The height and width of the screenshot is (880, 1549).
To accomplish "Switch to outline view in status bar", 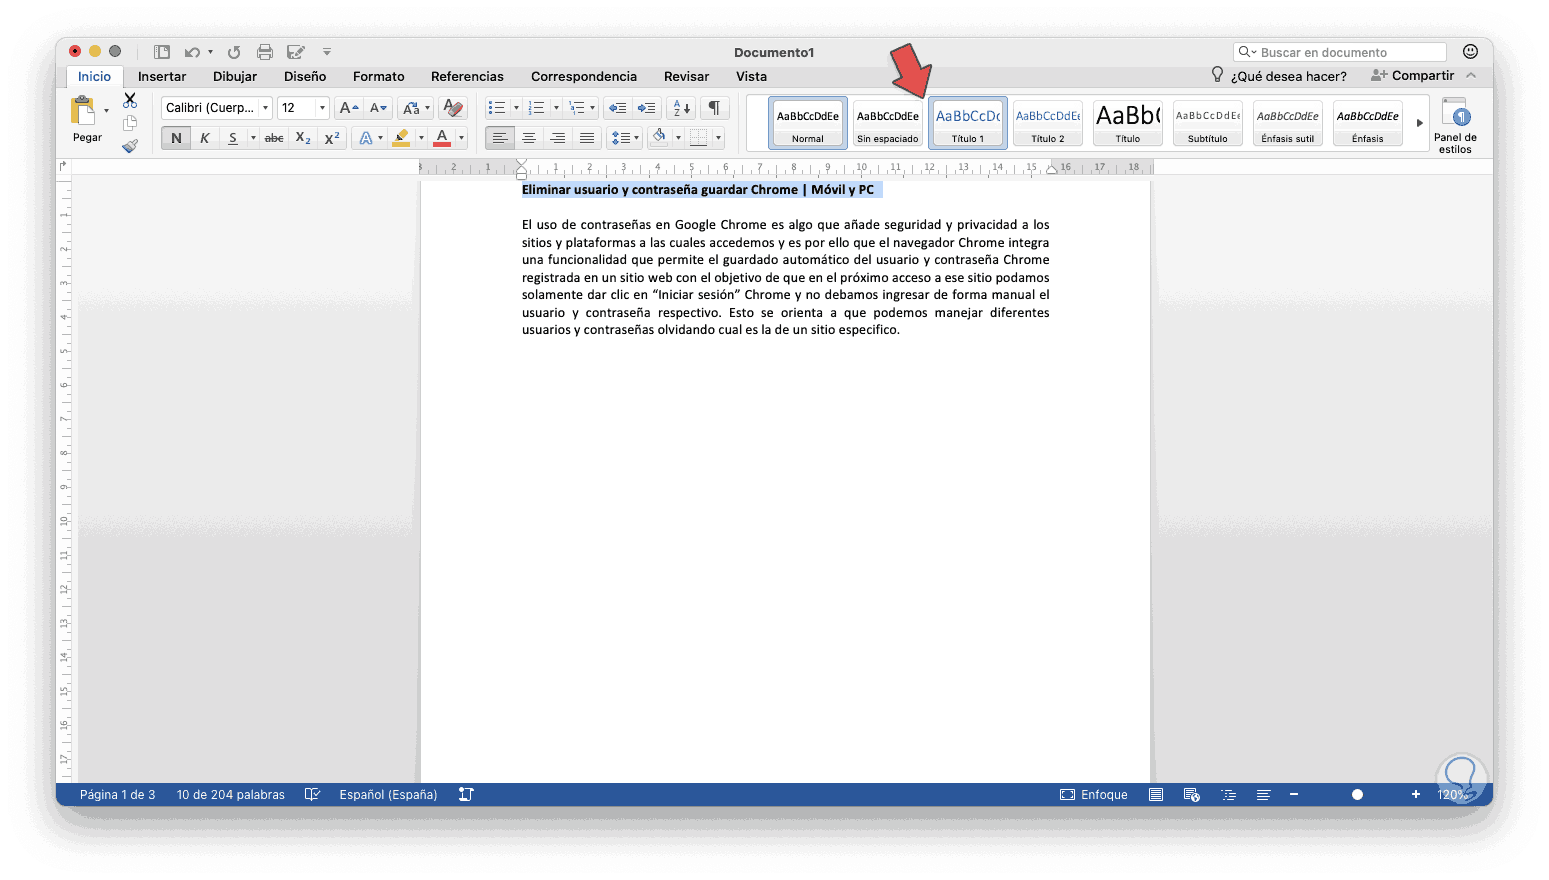I will tap(1229, 795).
